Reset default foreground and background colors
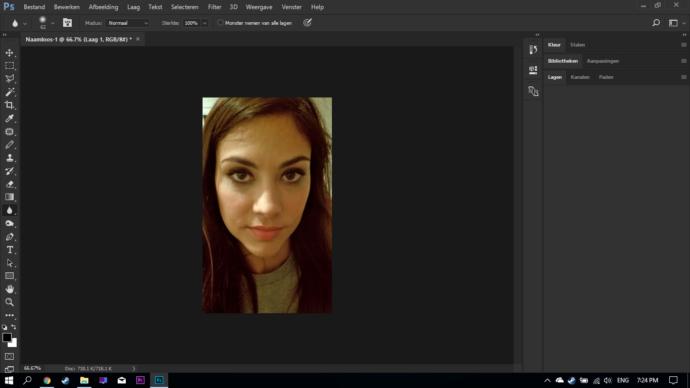Screen dimensions: 690x388 4,327
